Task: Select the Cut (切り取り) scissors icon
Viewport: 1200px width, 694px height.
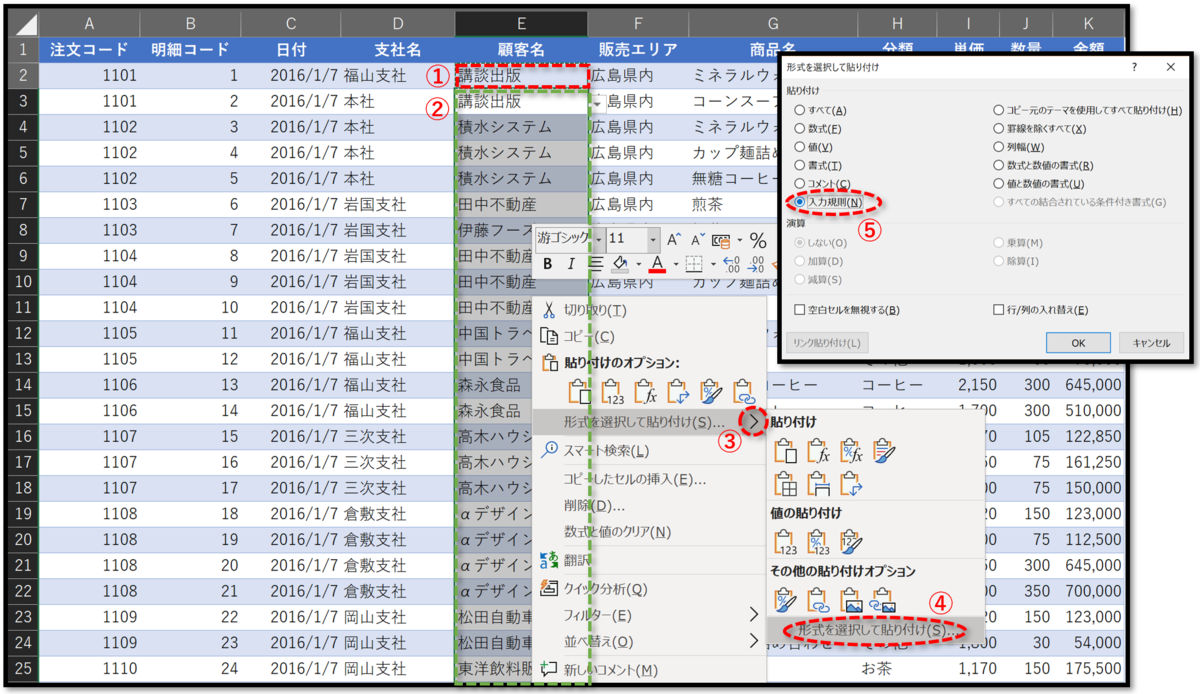Action: pos(548,310)
